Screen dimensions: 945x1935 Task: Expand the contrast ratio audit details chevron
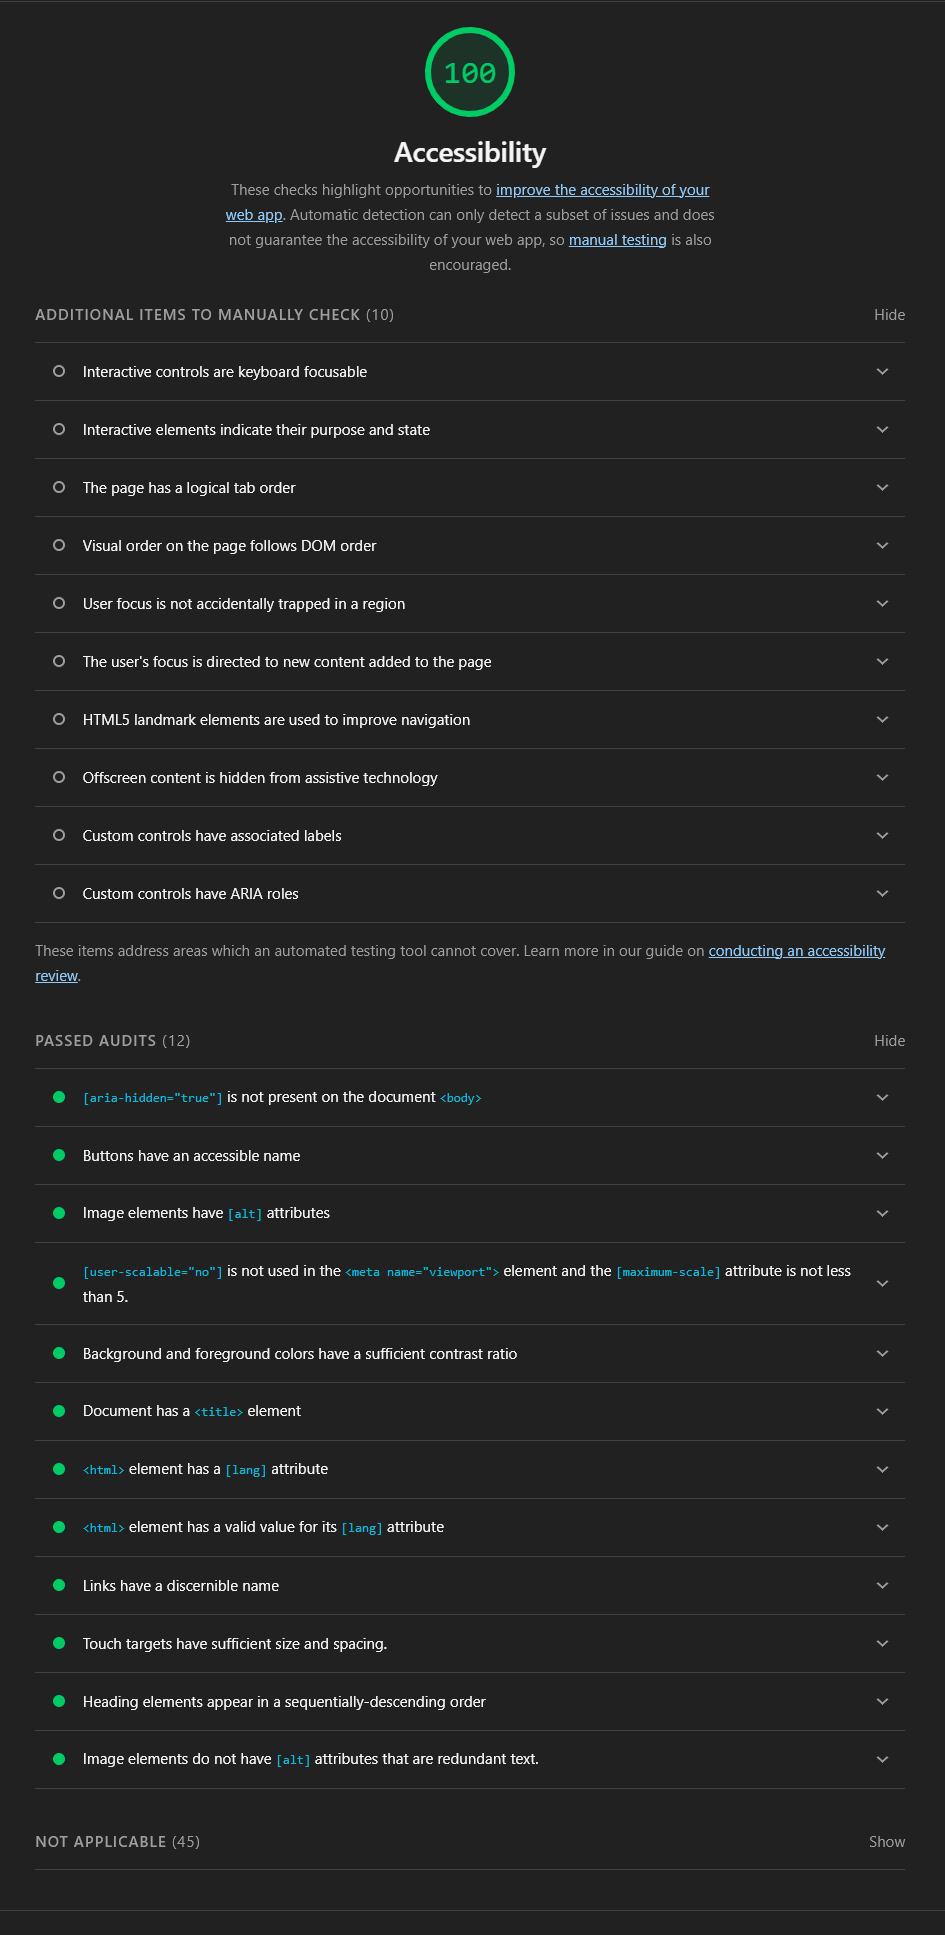tap(882, 1354)
